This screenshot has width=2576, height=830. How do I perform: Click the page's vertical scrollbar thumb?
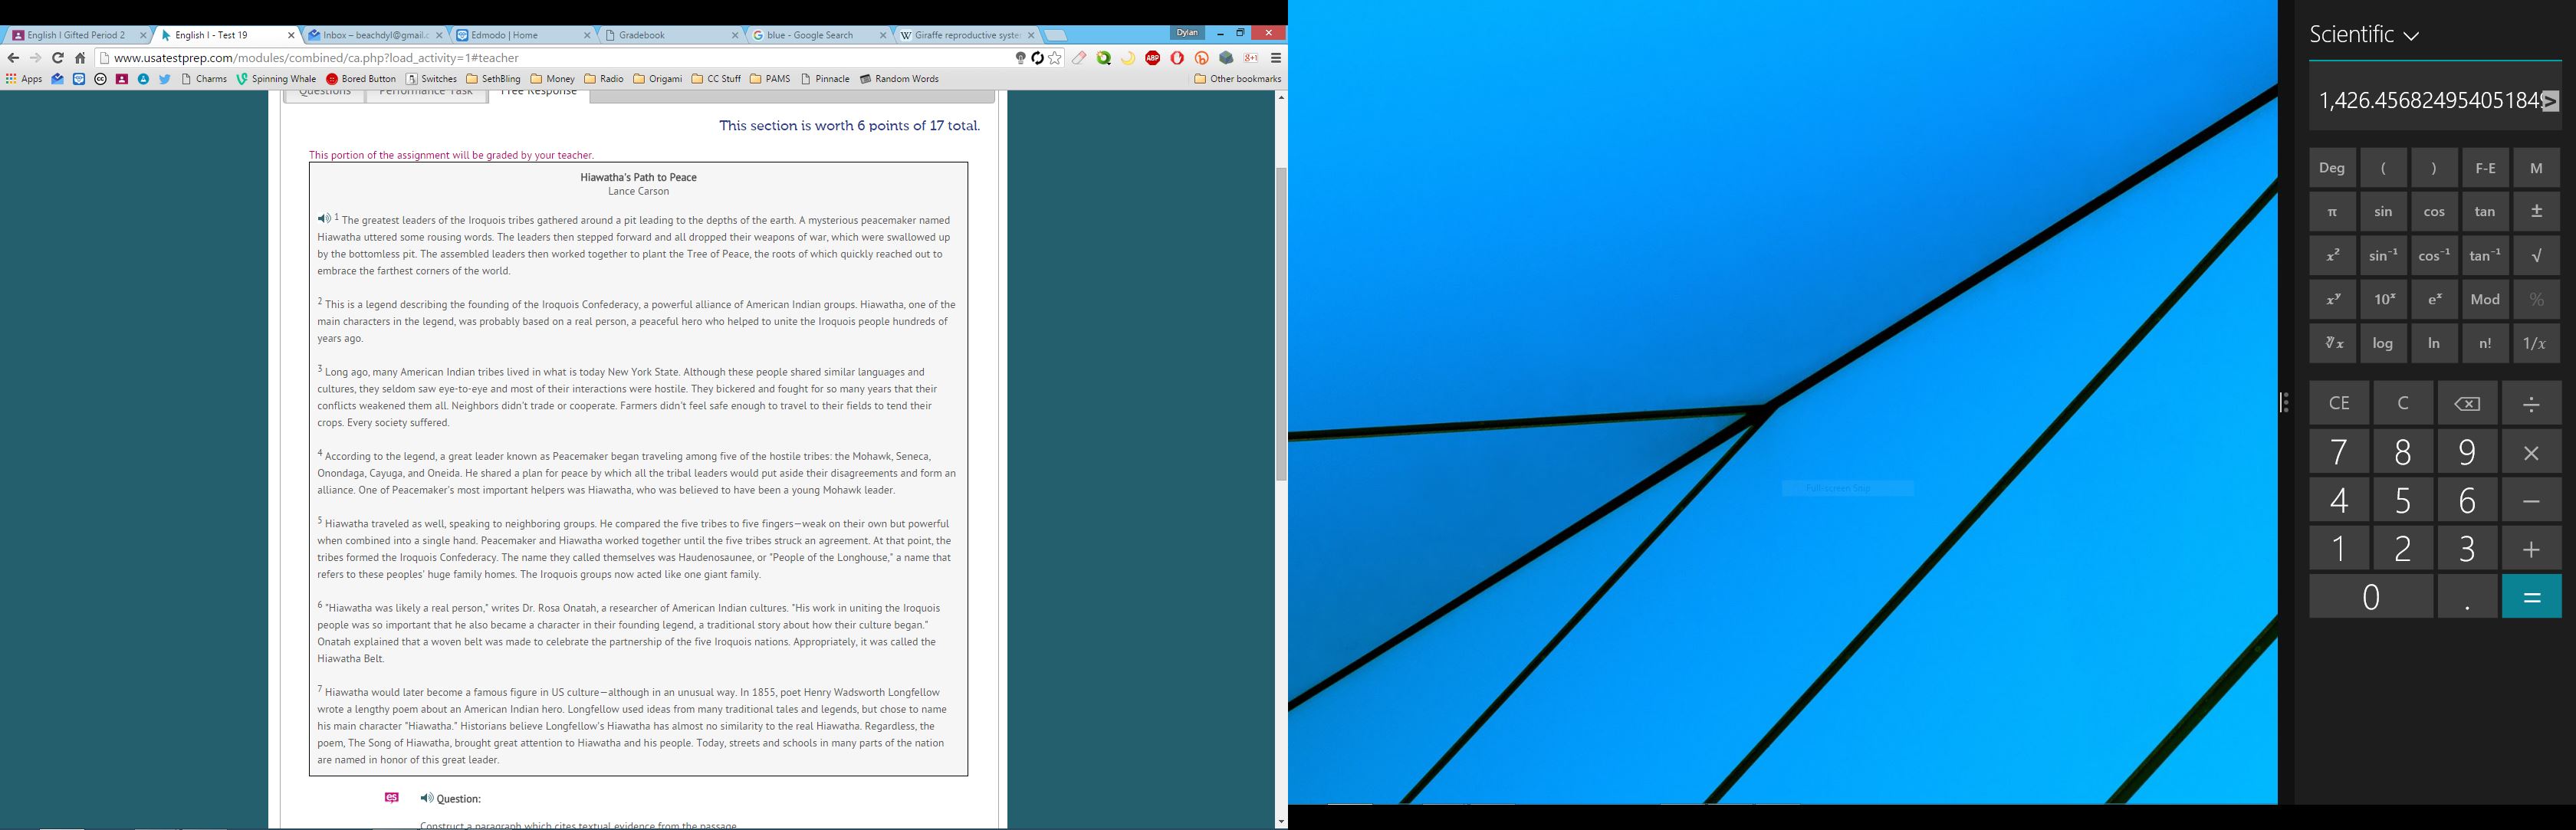[1281, 325]
